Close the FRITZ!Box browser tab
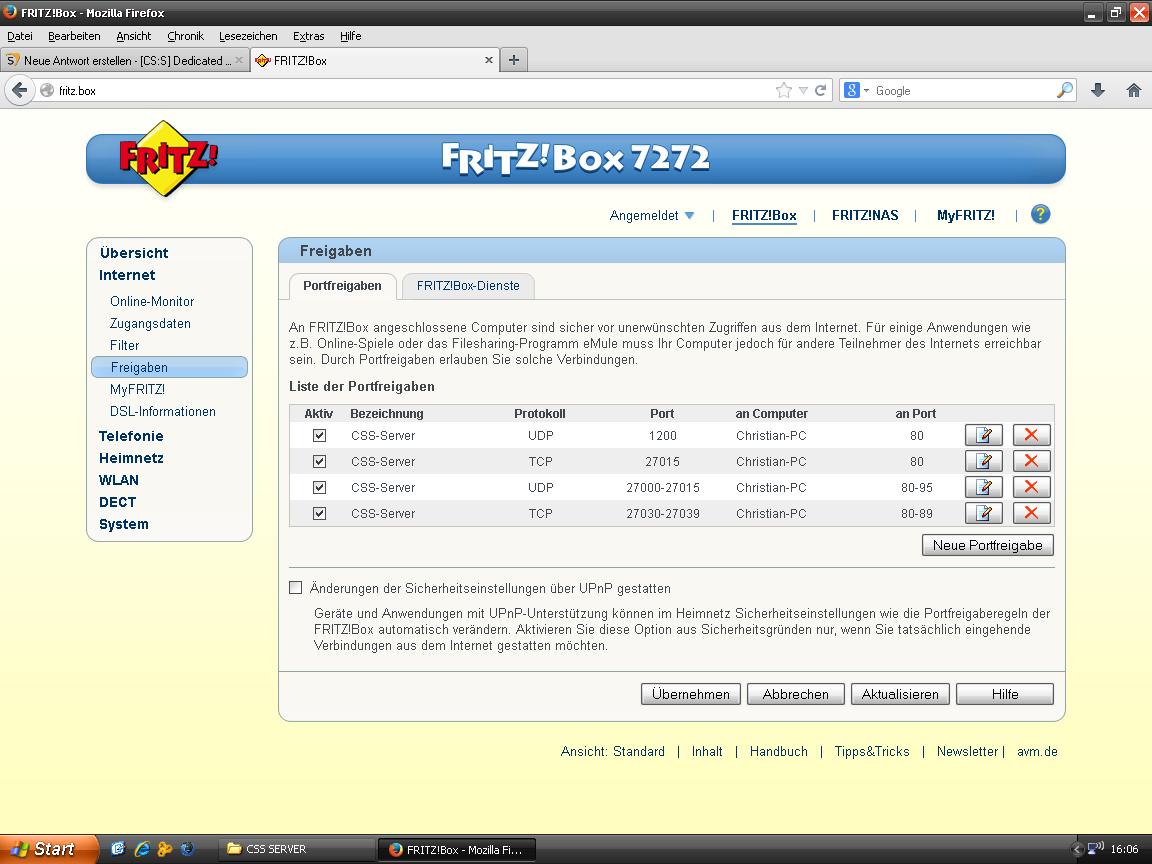The image size is (1152, 864). pos(489,60)
